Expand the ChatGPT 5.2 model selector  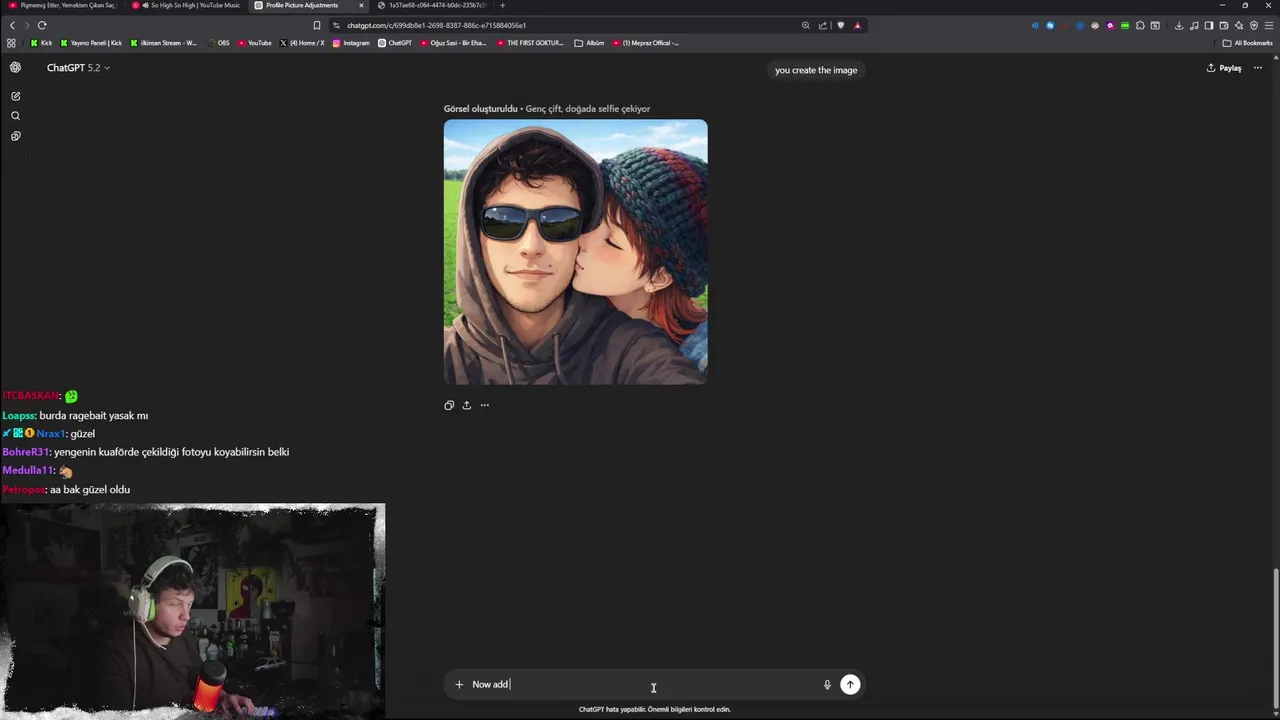[x=78, y=67]
